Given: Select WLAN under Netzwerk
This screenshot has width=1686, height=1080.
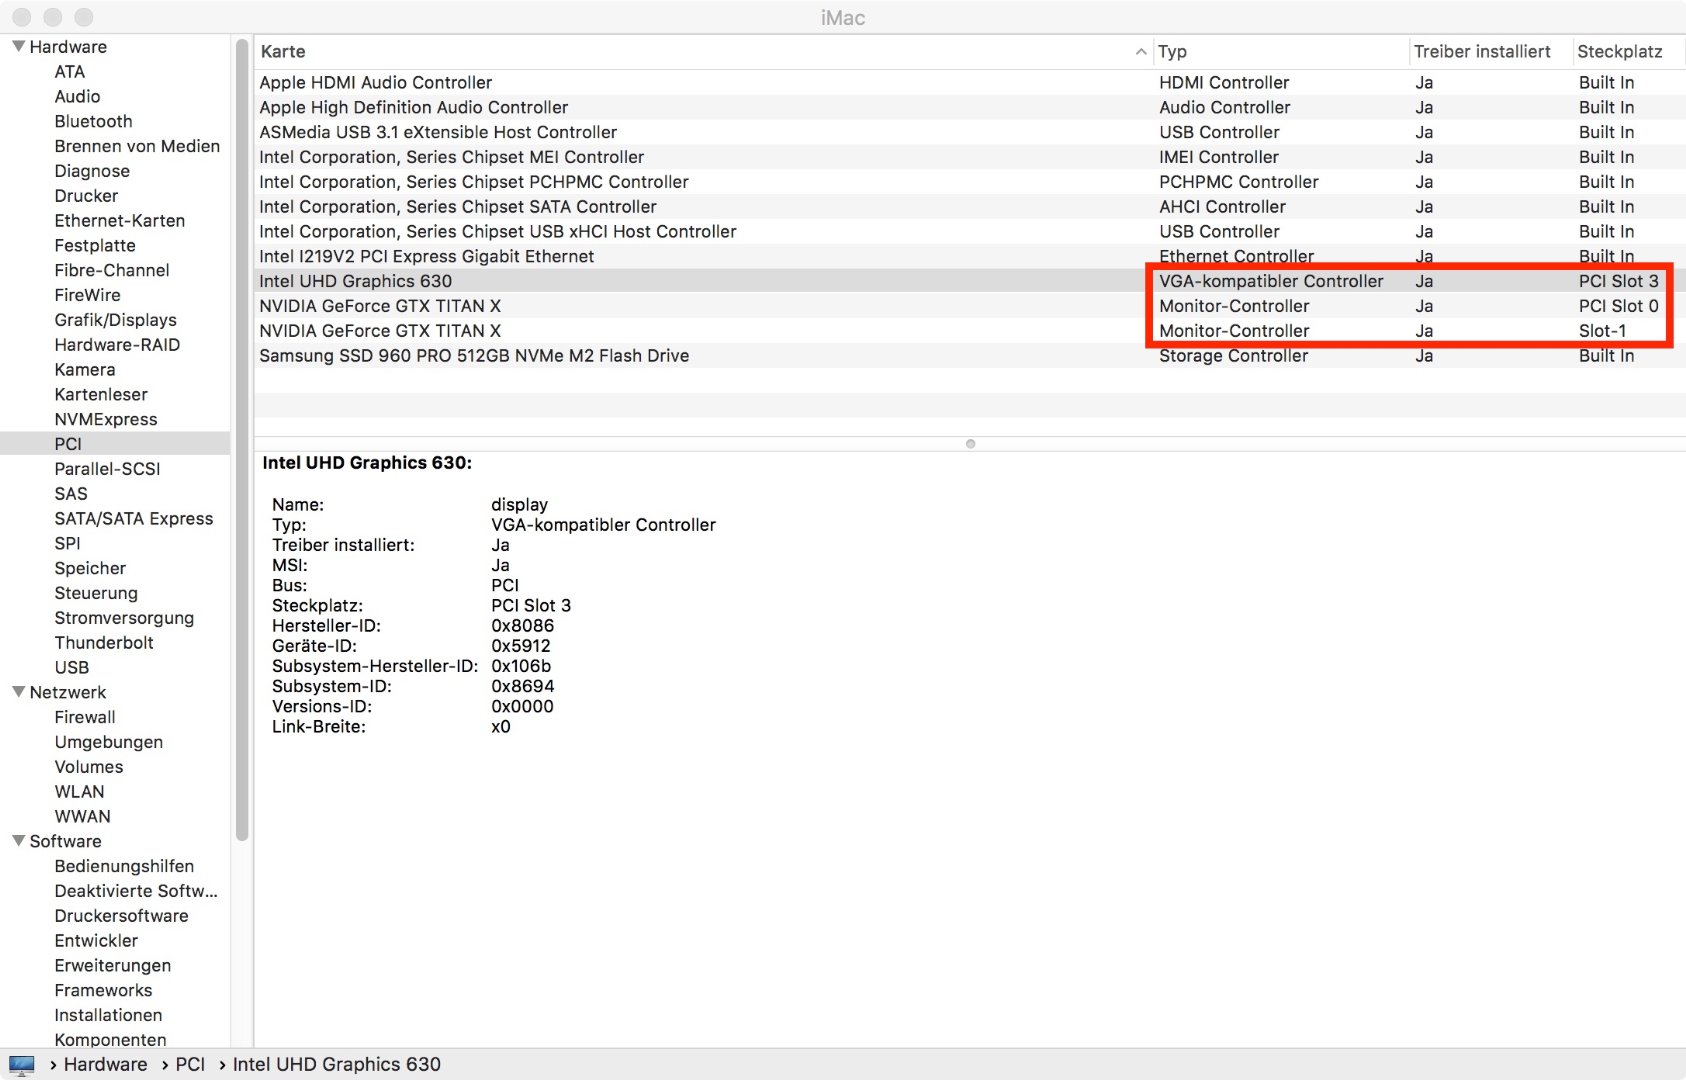Looking at the screenshot, I should [79, 791].
